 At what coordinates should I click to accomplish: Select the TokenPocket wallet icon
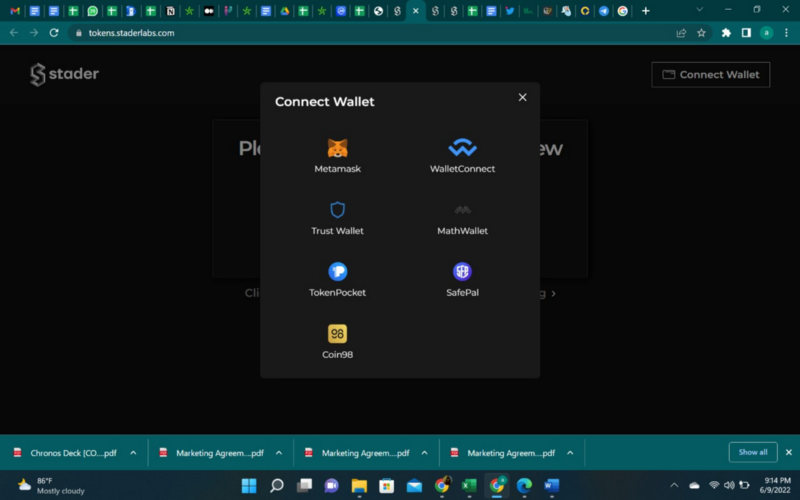(337, 271)
